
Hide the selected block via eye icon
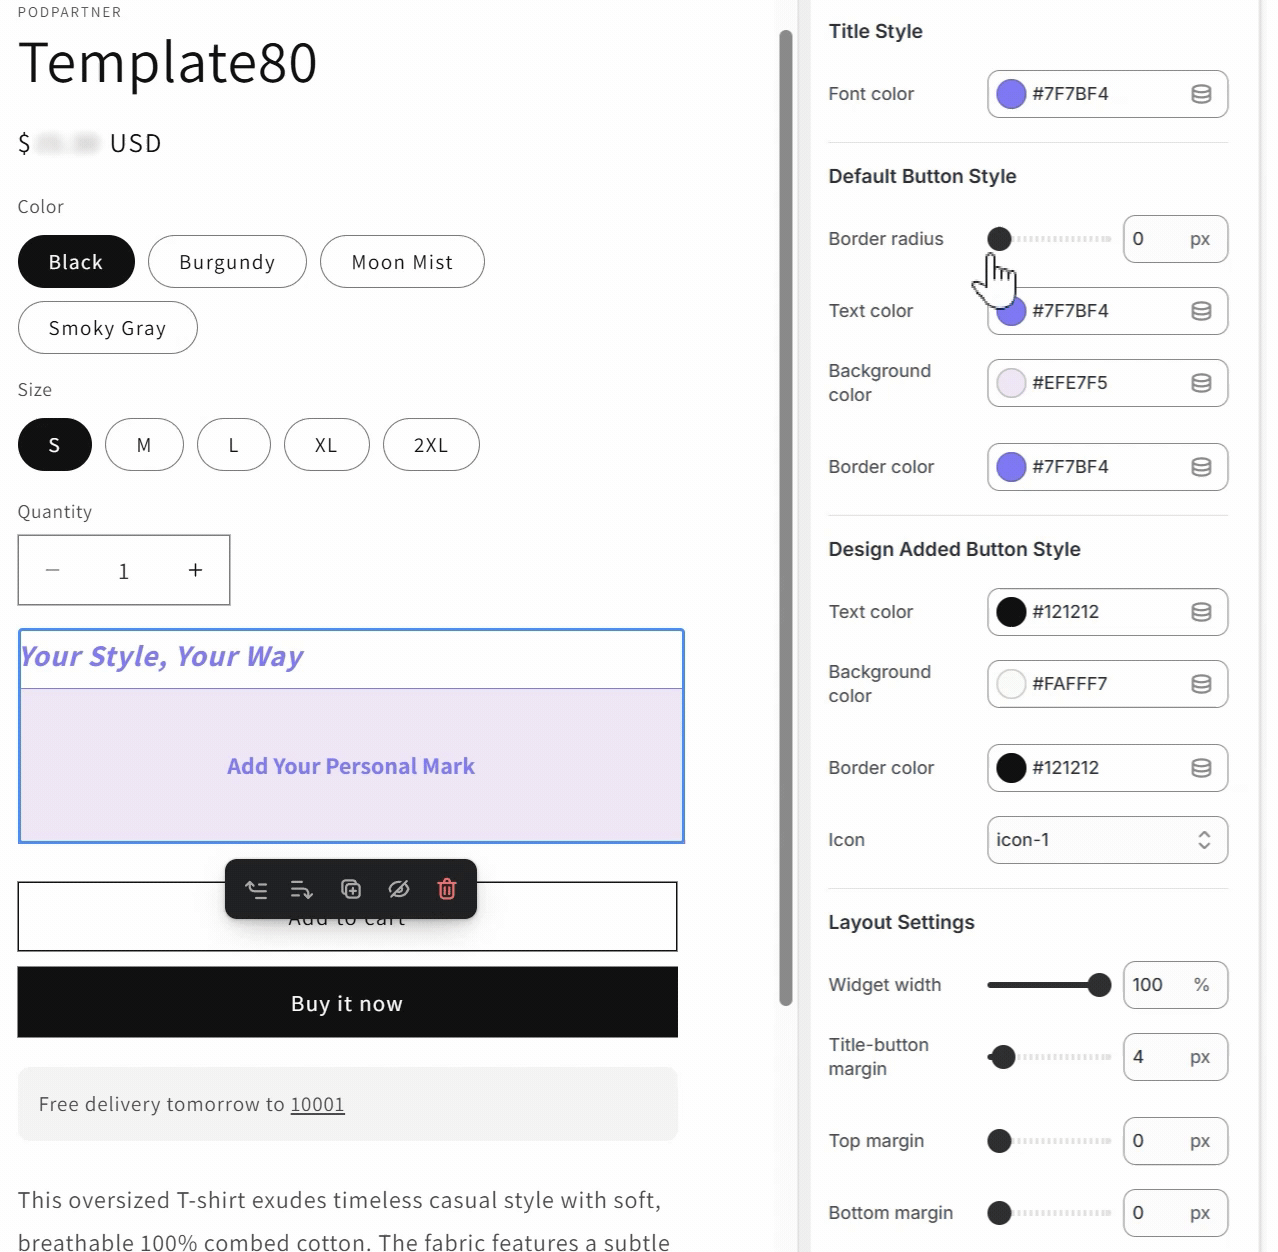click(x=399, y=889)
